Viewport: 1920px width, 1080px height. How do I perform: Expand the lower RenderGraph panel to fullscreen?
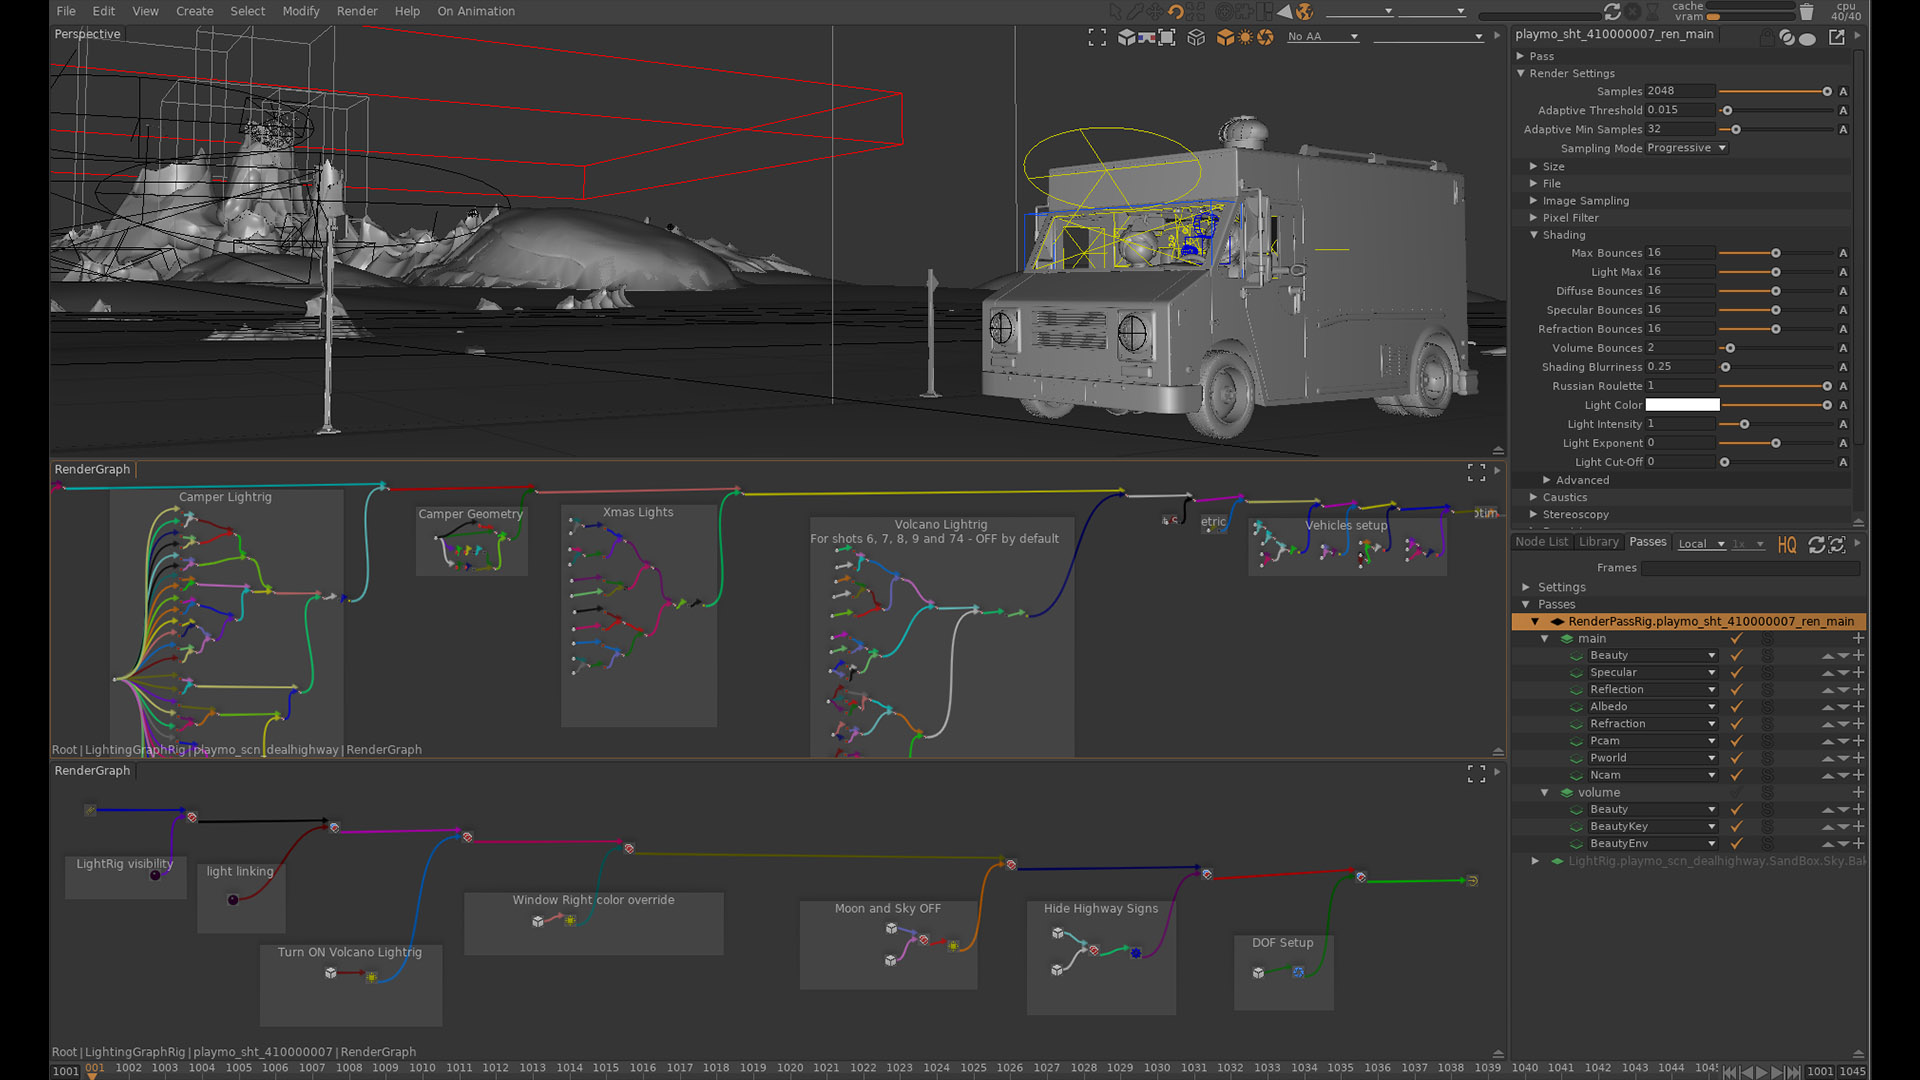tap(1476, 772)
